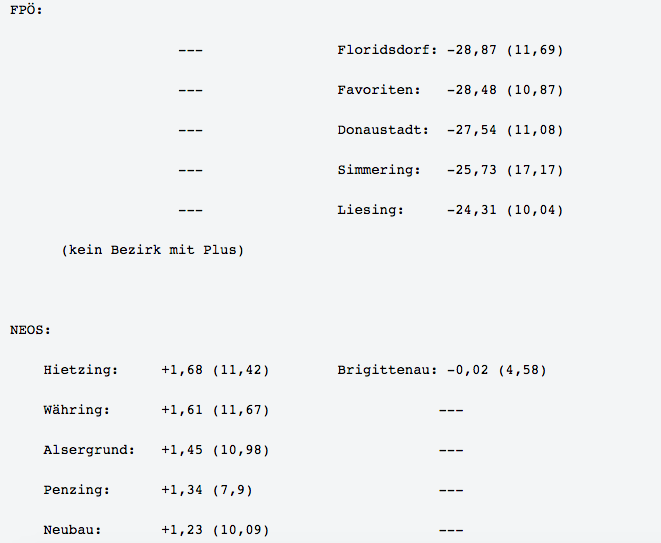Click the Neubau district label
The image size is (661, 543).
click(73, 530)
